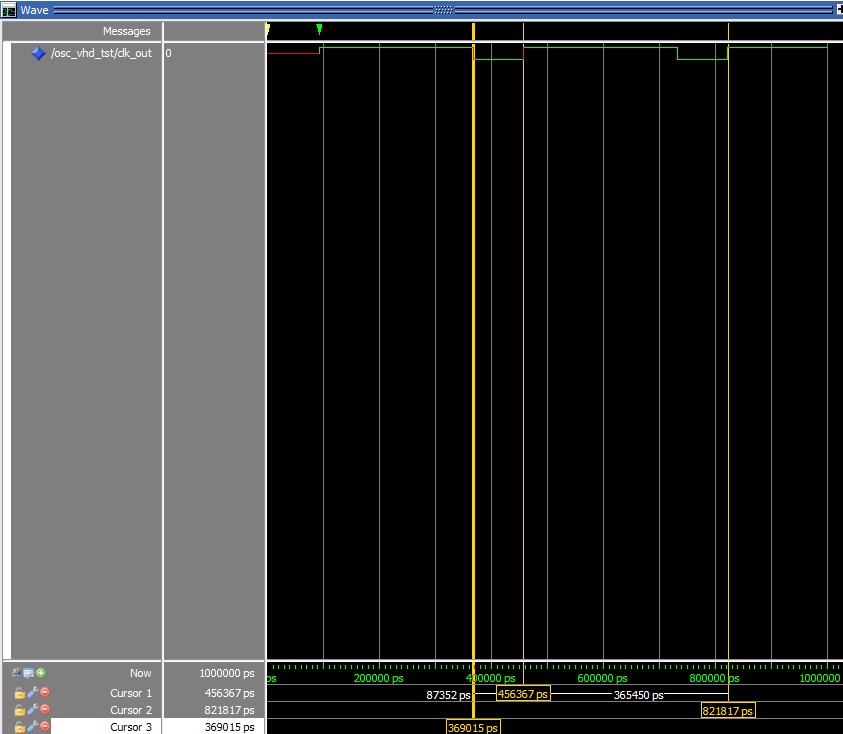Click the Now label
The image size is (843, 734).
[x=140, y=673]
